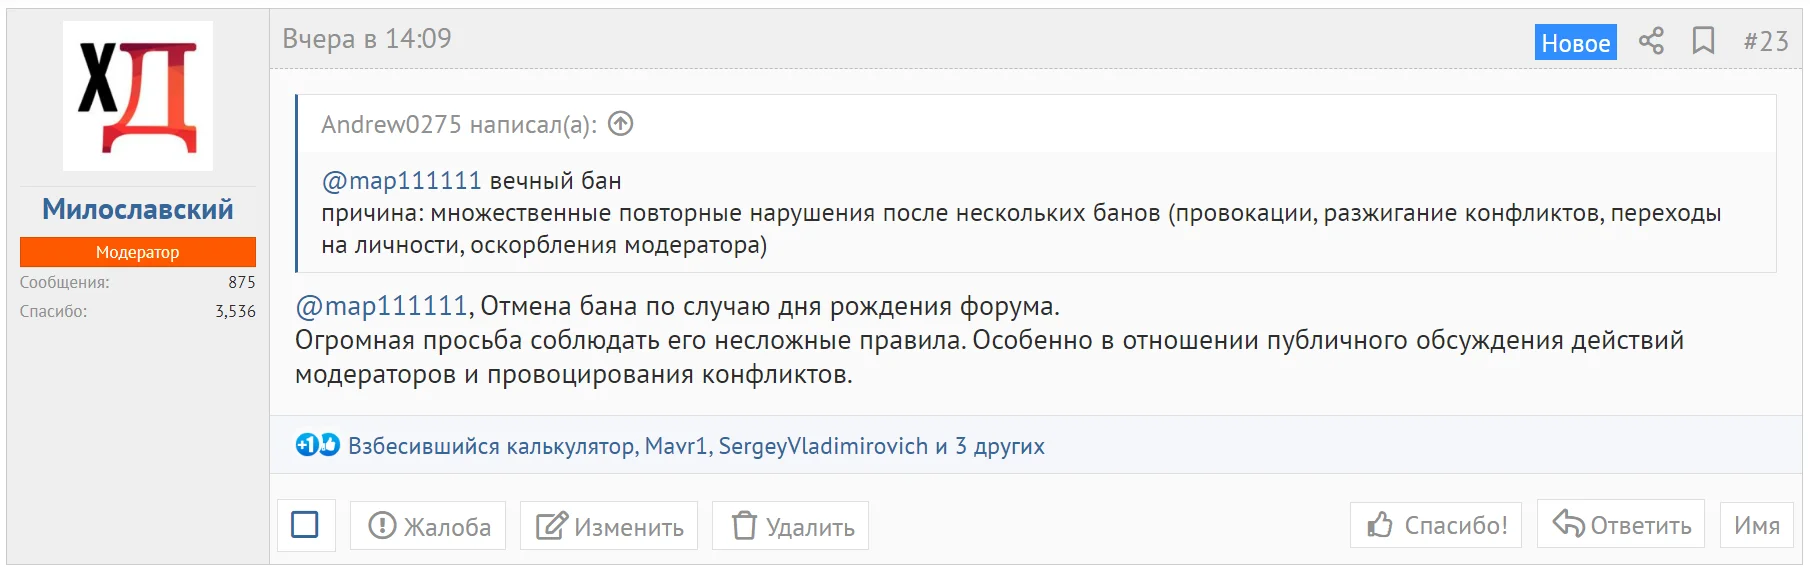1810x567 pixels.
Task: Click the Имя button
Action: (1756, 525)
